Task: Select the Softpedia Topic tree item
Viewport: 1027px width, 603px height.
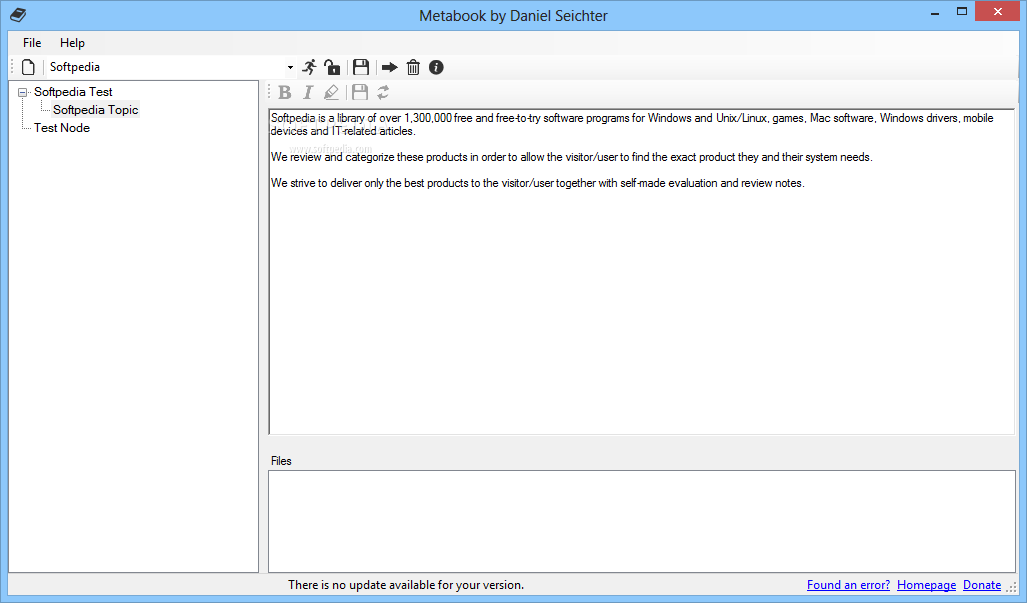Action: pos(96,109)
